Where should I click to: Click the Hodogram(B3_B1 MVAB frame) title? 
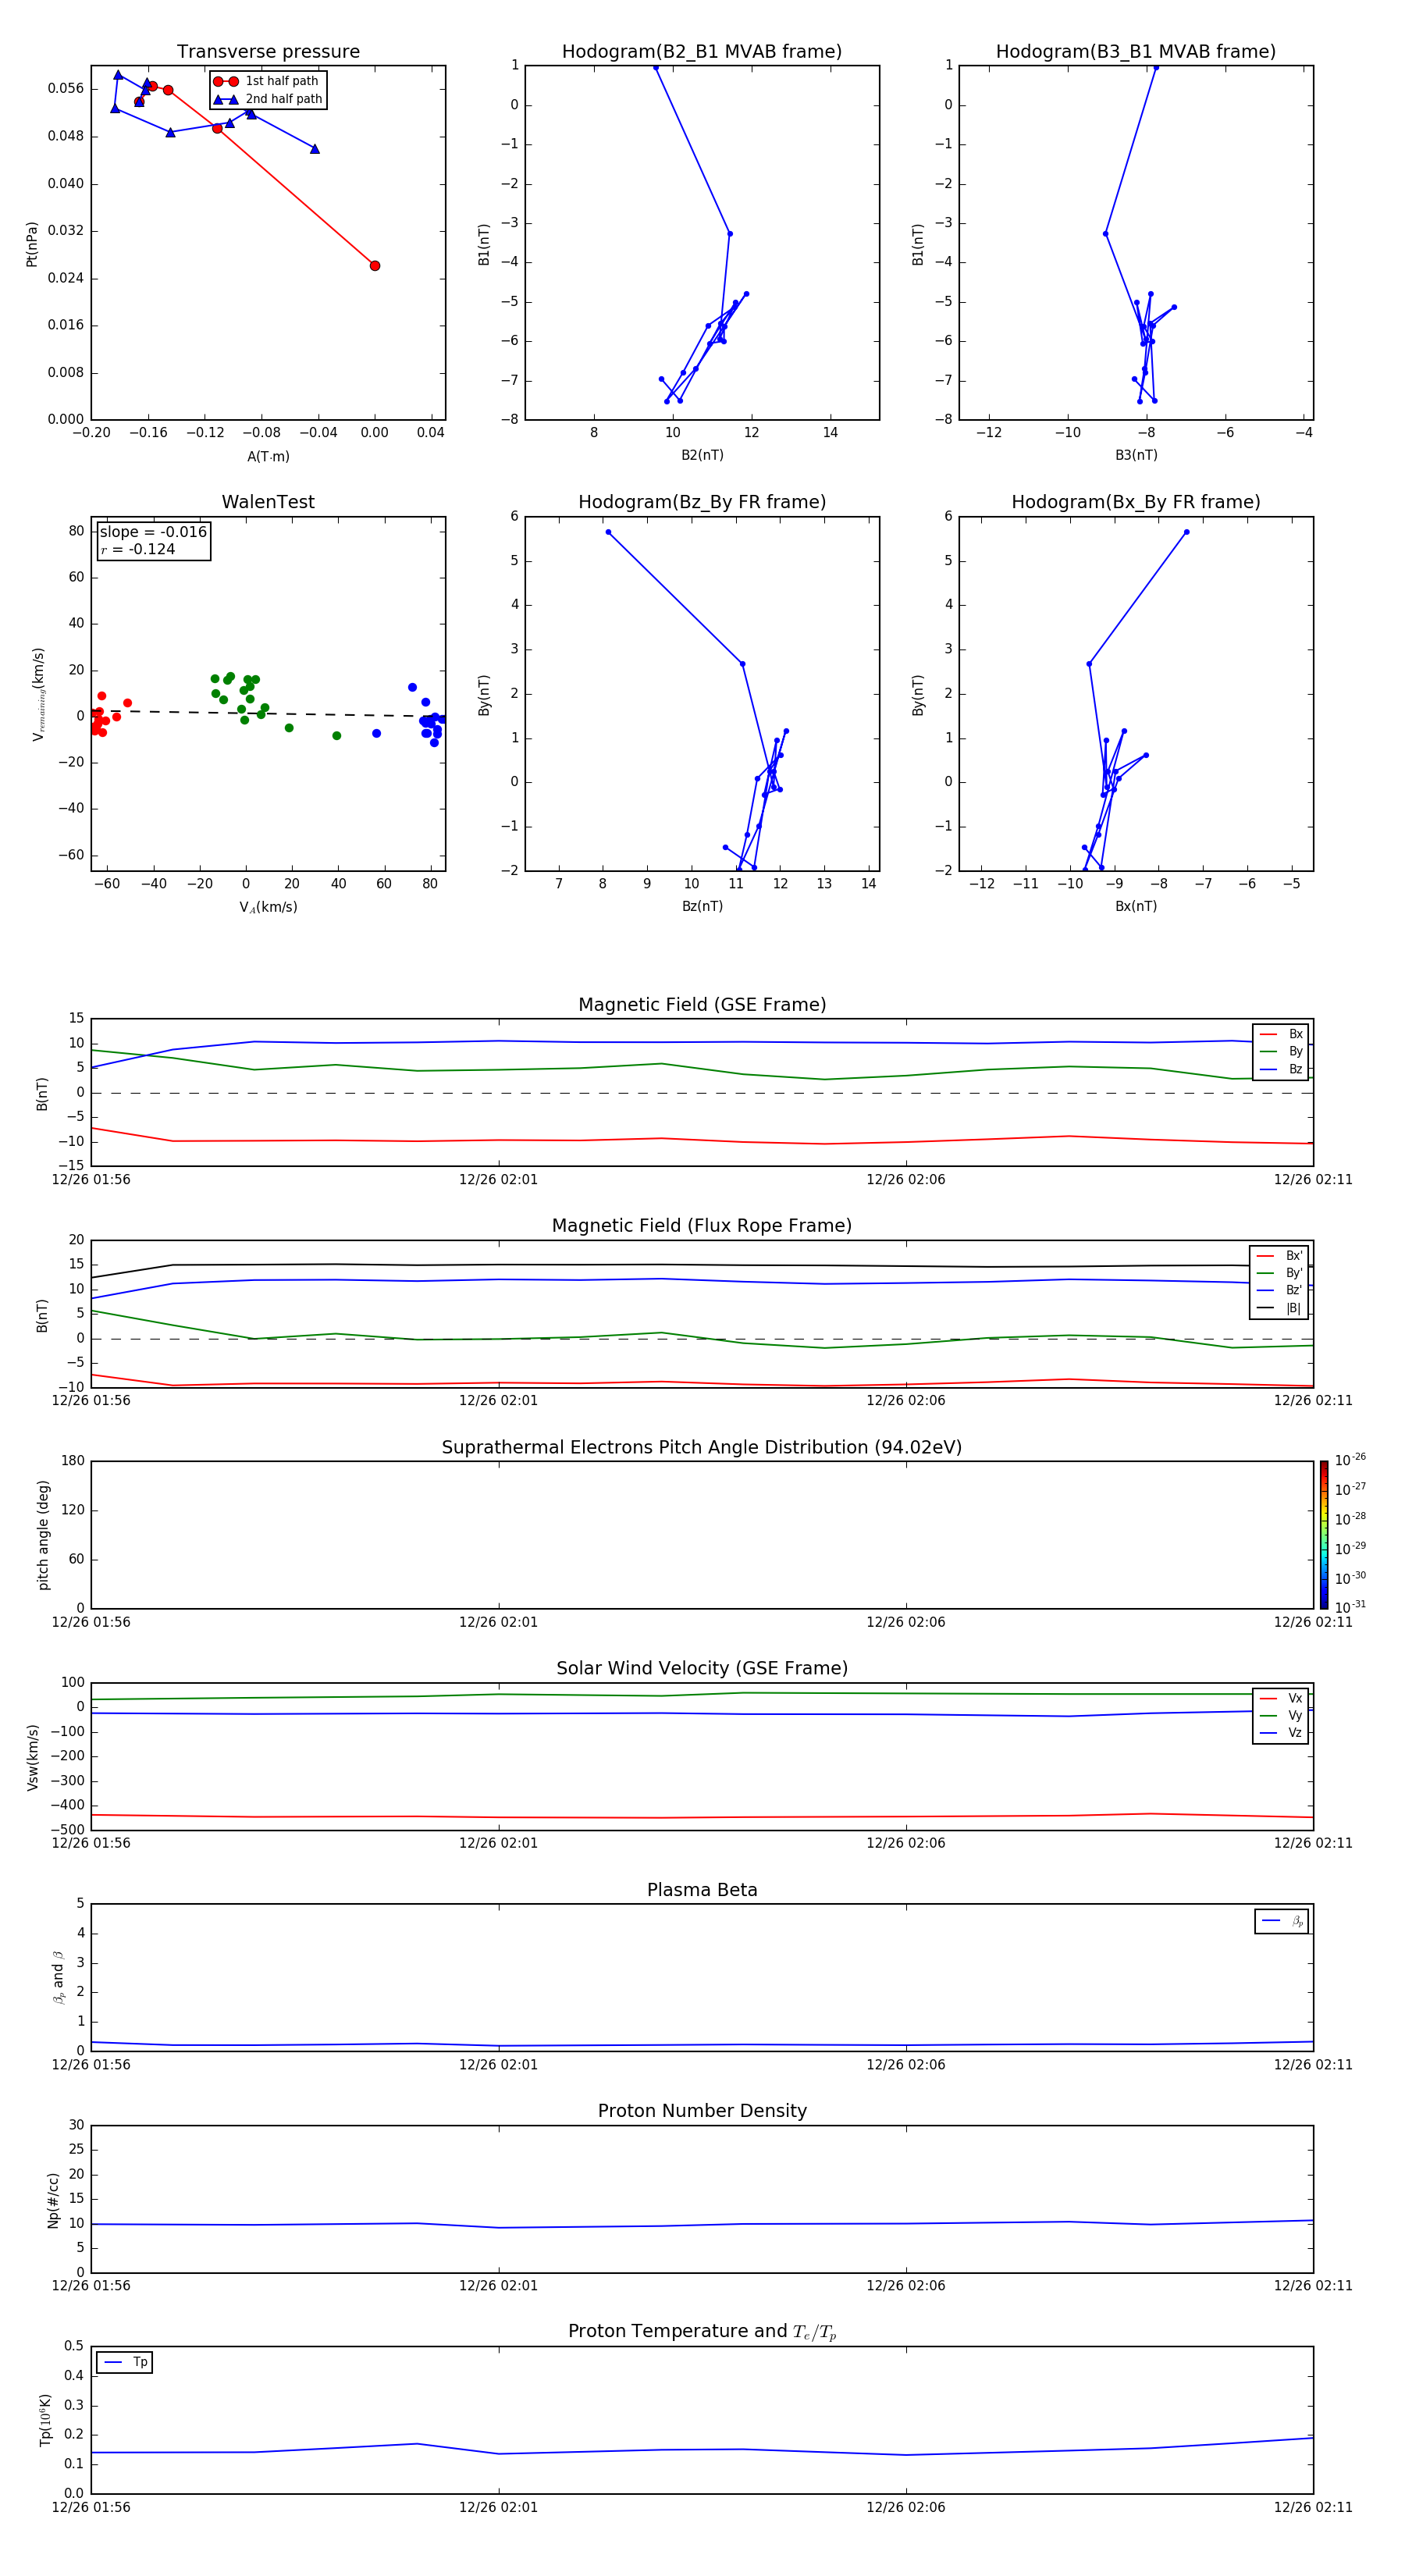coord(1136,52)
